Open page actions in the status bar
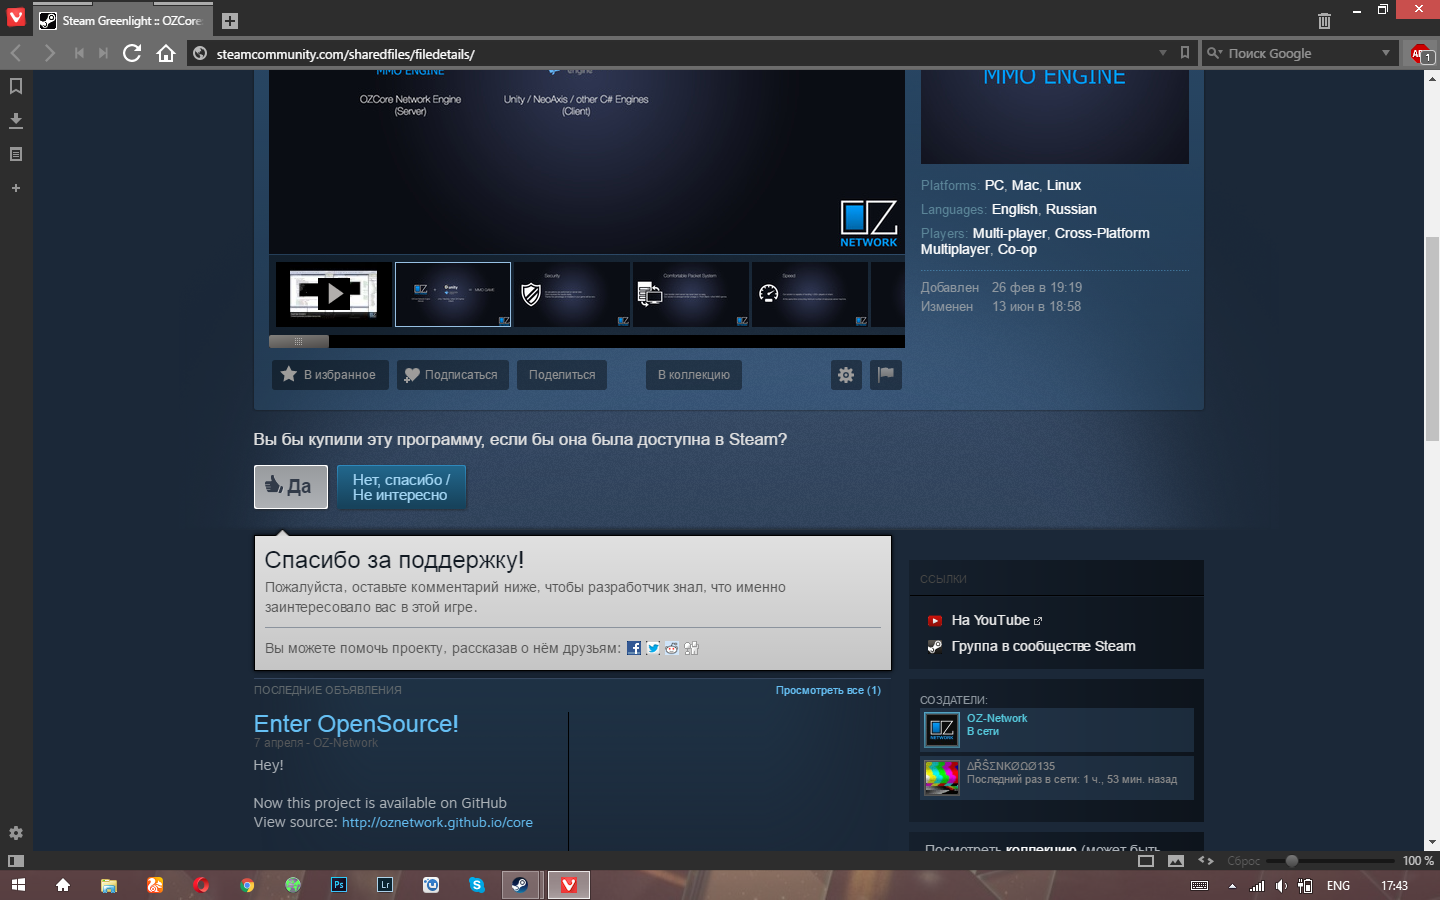1440x900 pixels. (x=1206, y=860)
